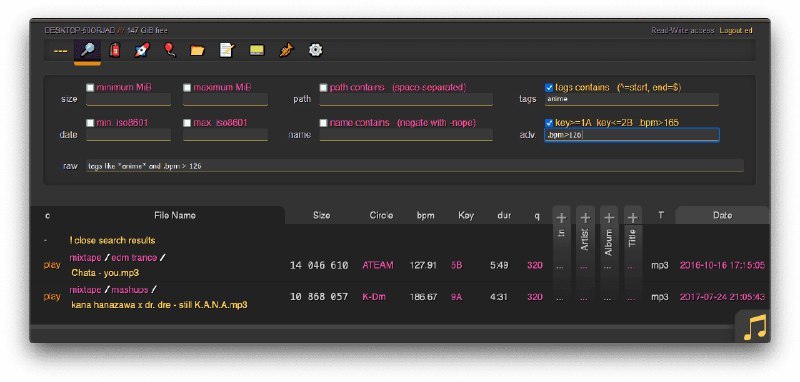Sort results by bpm header
800x382 pixels.
tap(426, 215)
